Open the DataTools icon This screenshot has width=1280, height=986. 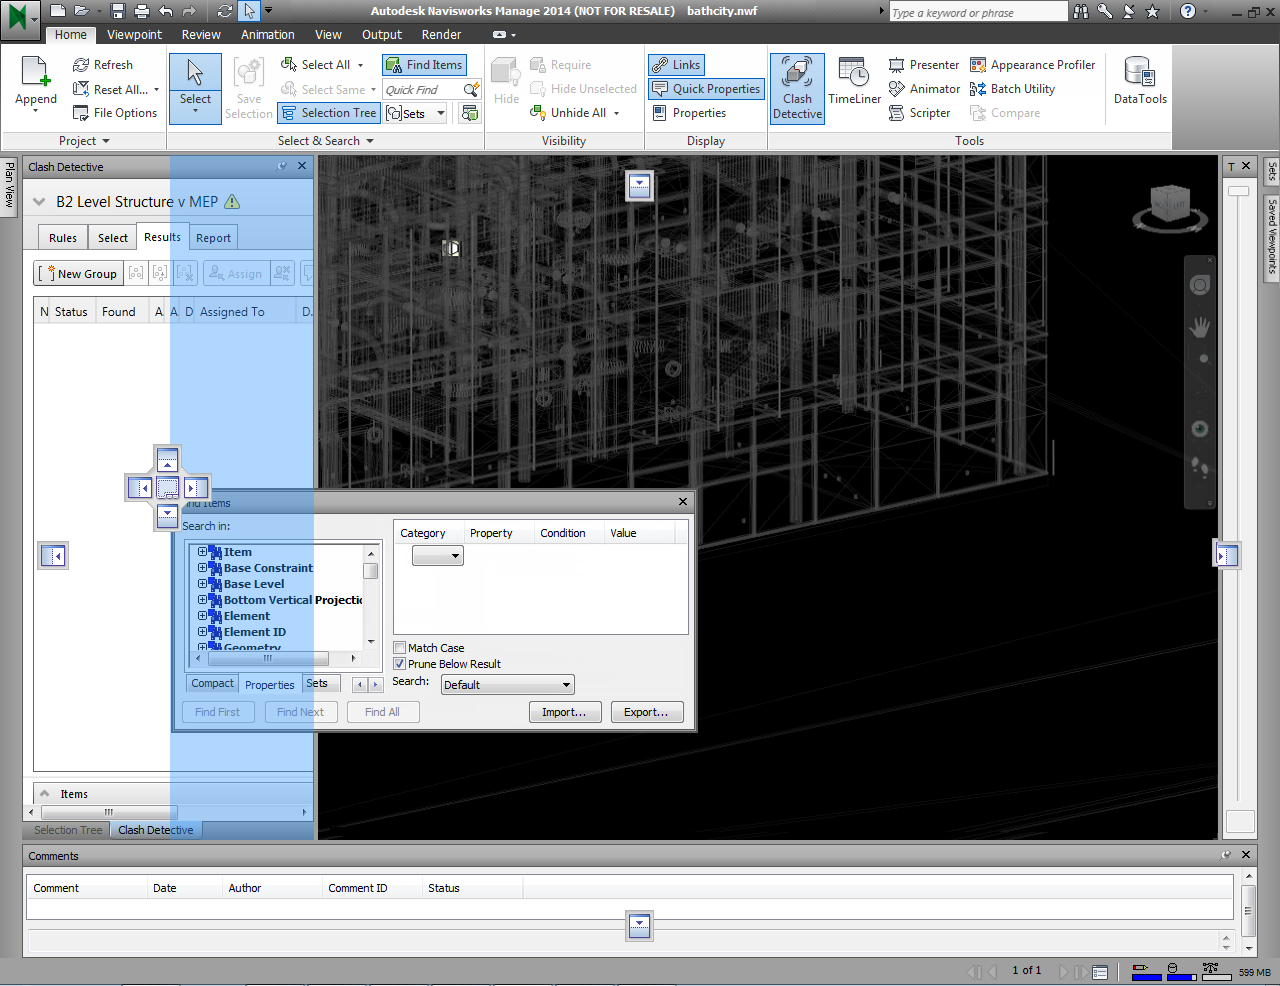[1140, 82]
